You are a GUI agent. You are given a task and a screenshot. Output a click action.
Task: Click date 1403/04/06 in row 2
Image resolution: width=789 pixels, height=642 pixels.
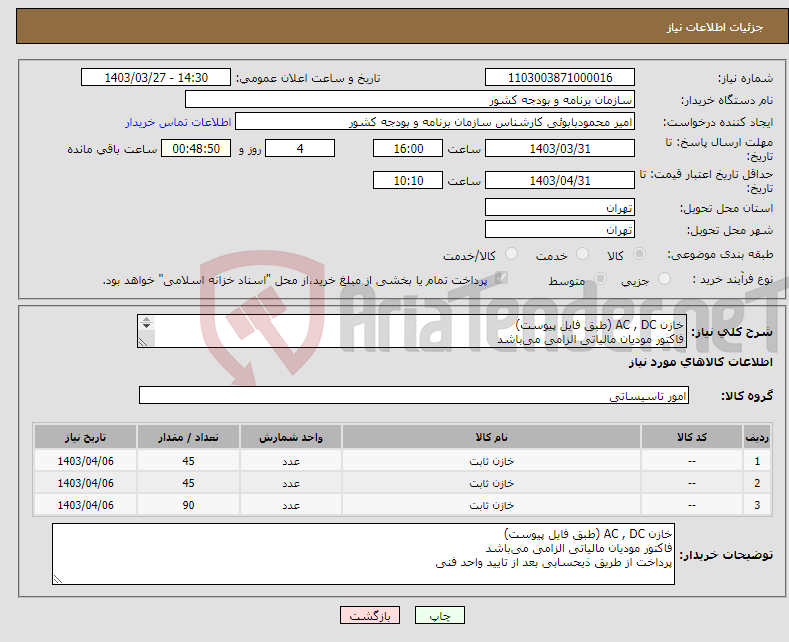[86, 484]
